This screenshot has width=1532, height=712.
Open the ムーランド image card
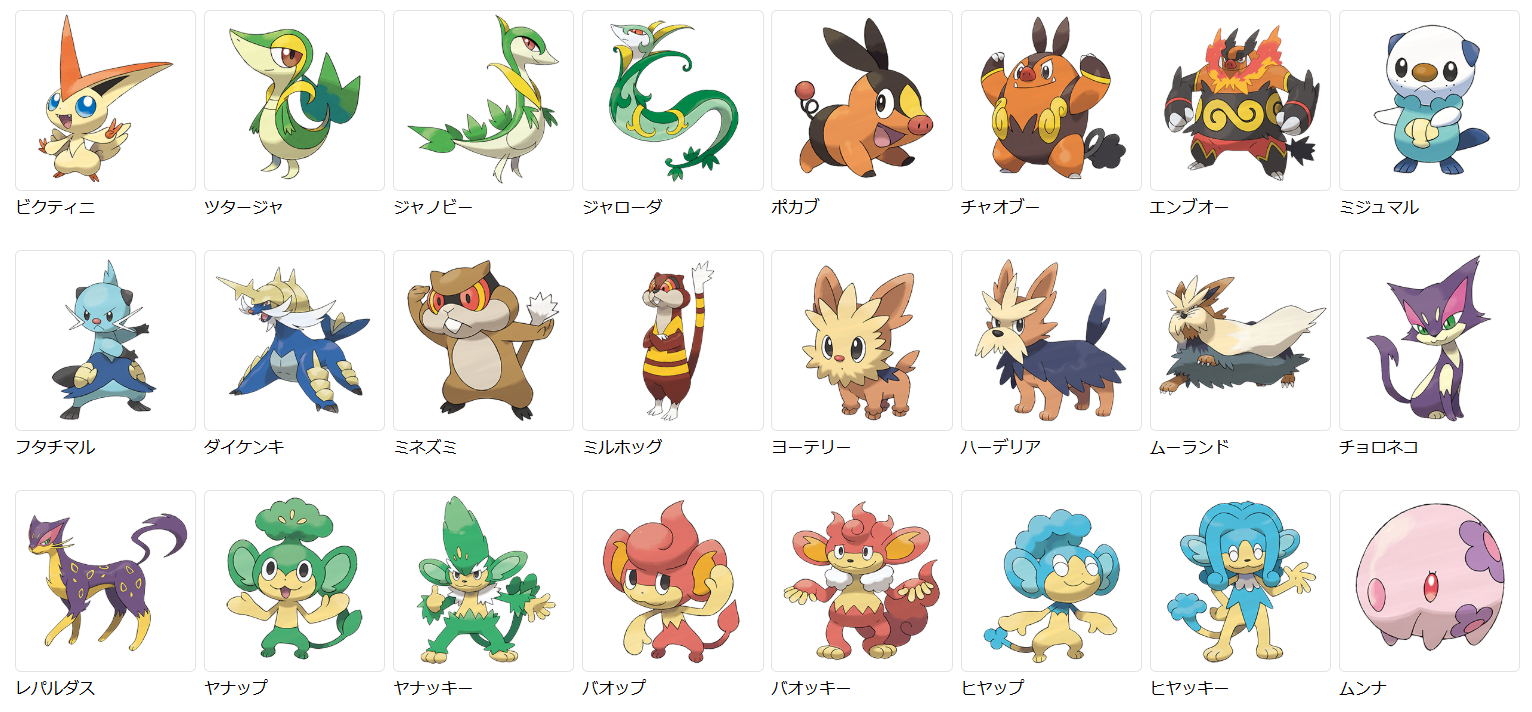(x=1240, y=341)
